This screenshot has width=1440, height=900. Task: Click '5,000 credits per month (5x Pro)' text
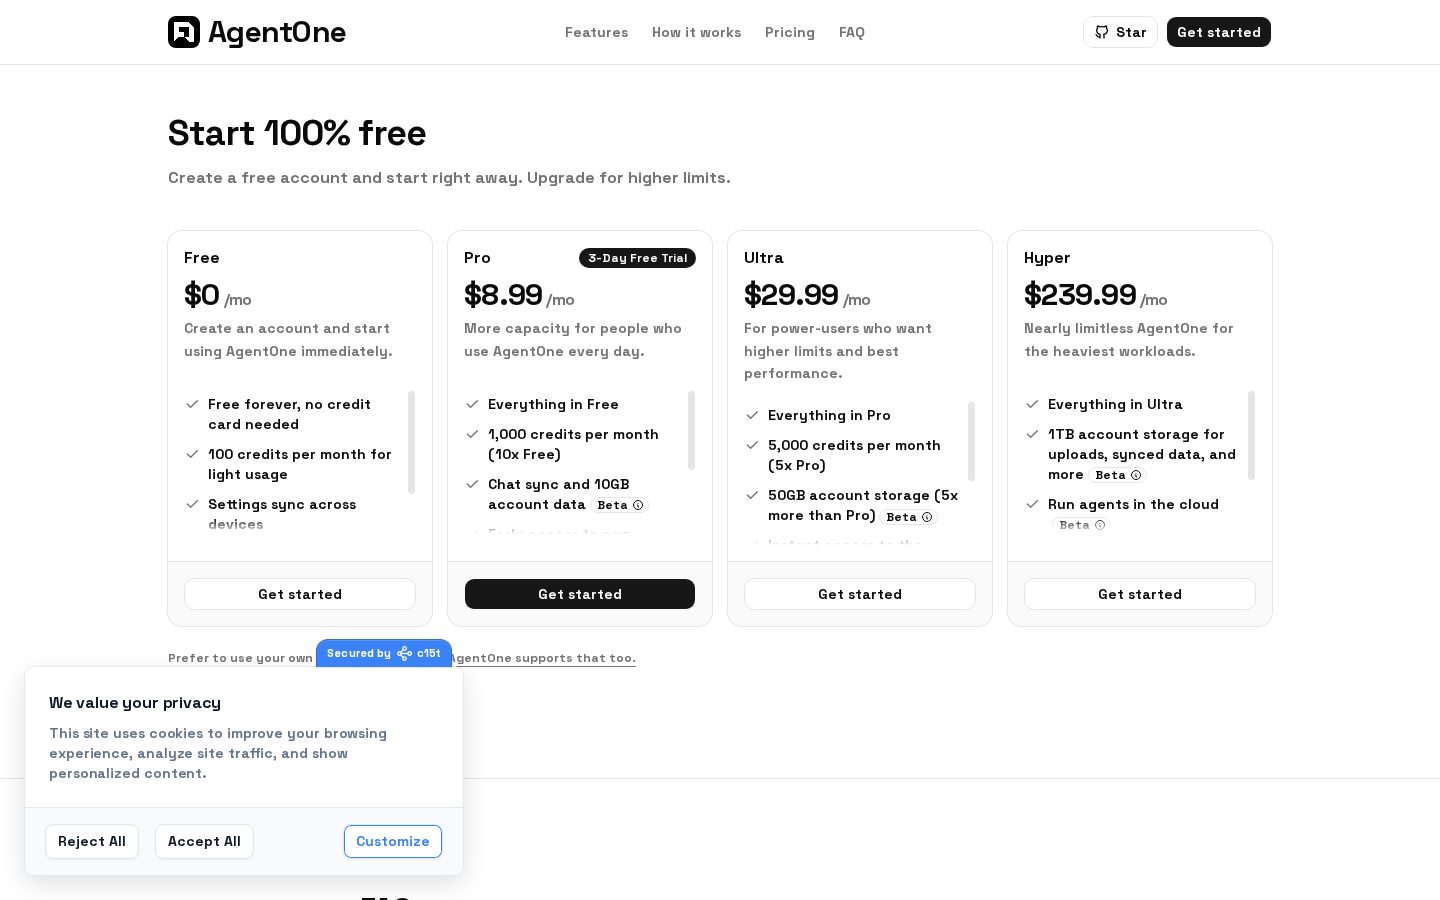click(x=854, y=455)
